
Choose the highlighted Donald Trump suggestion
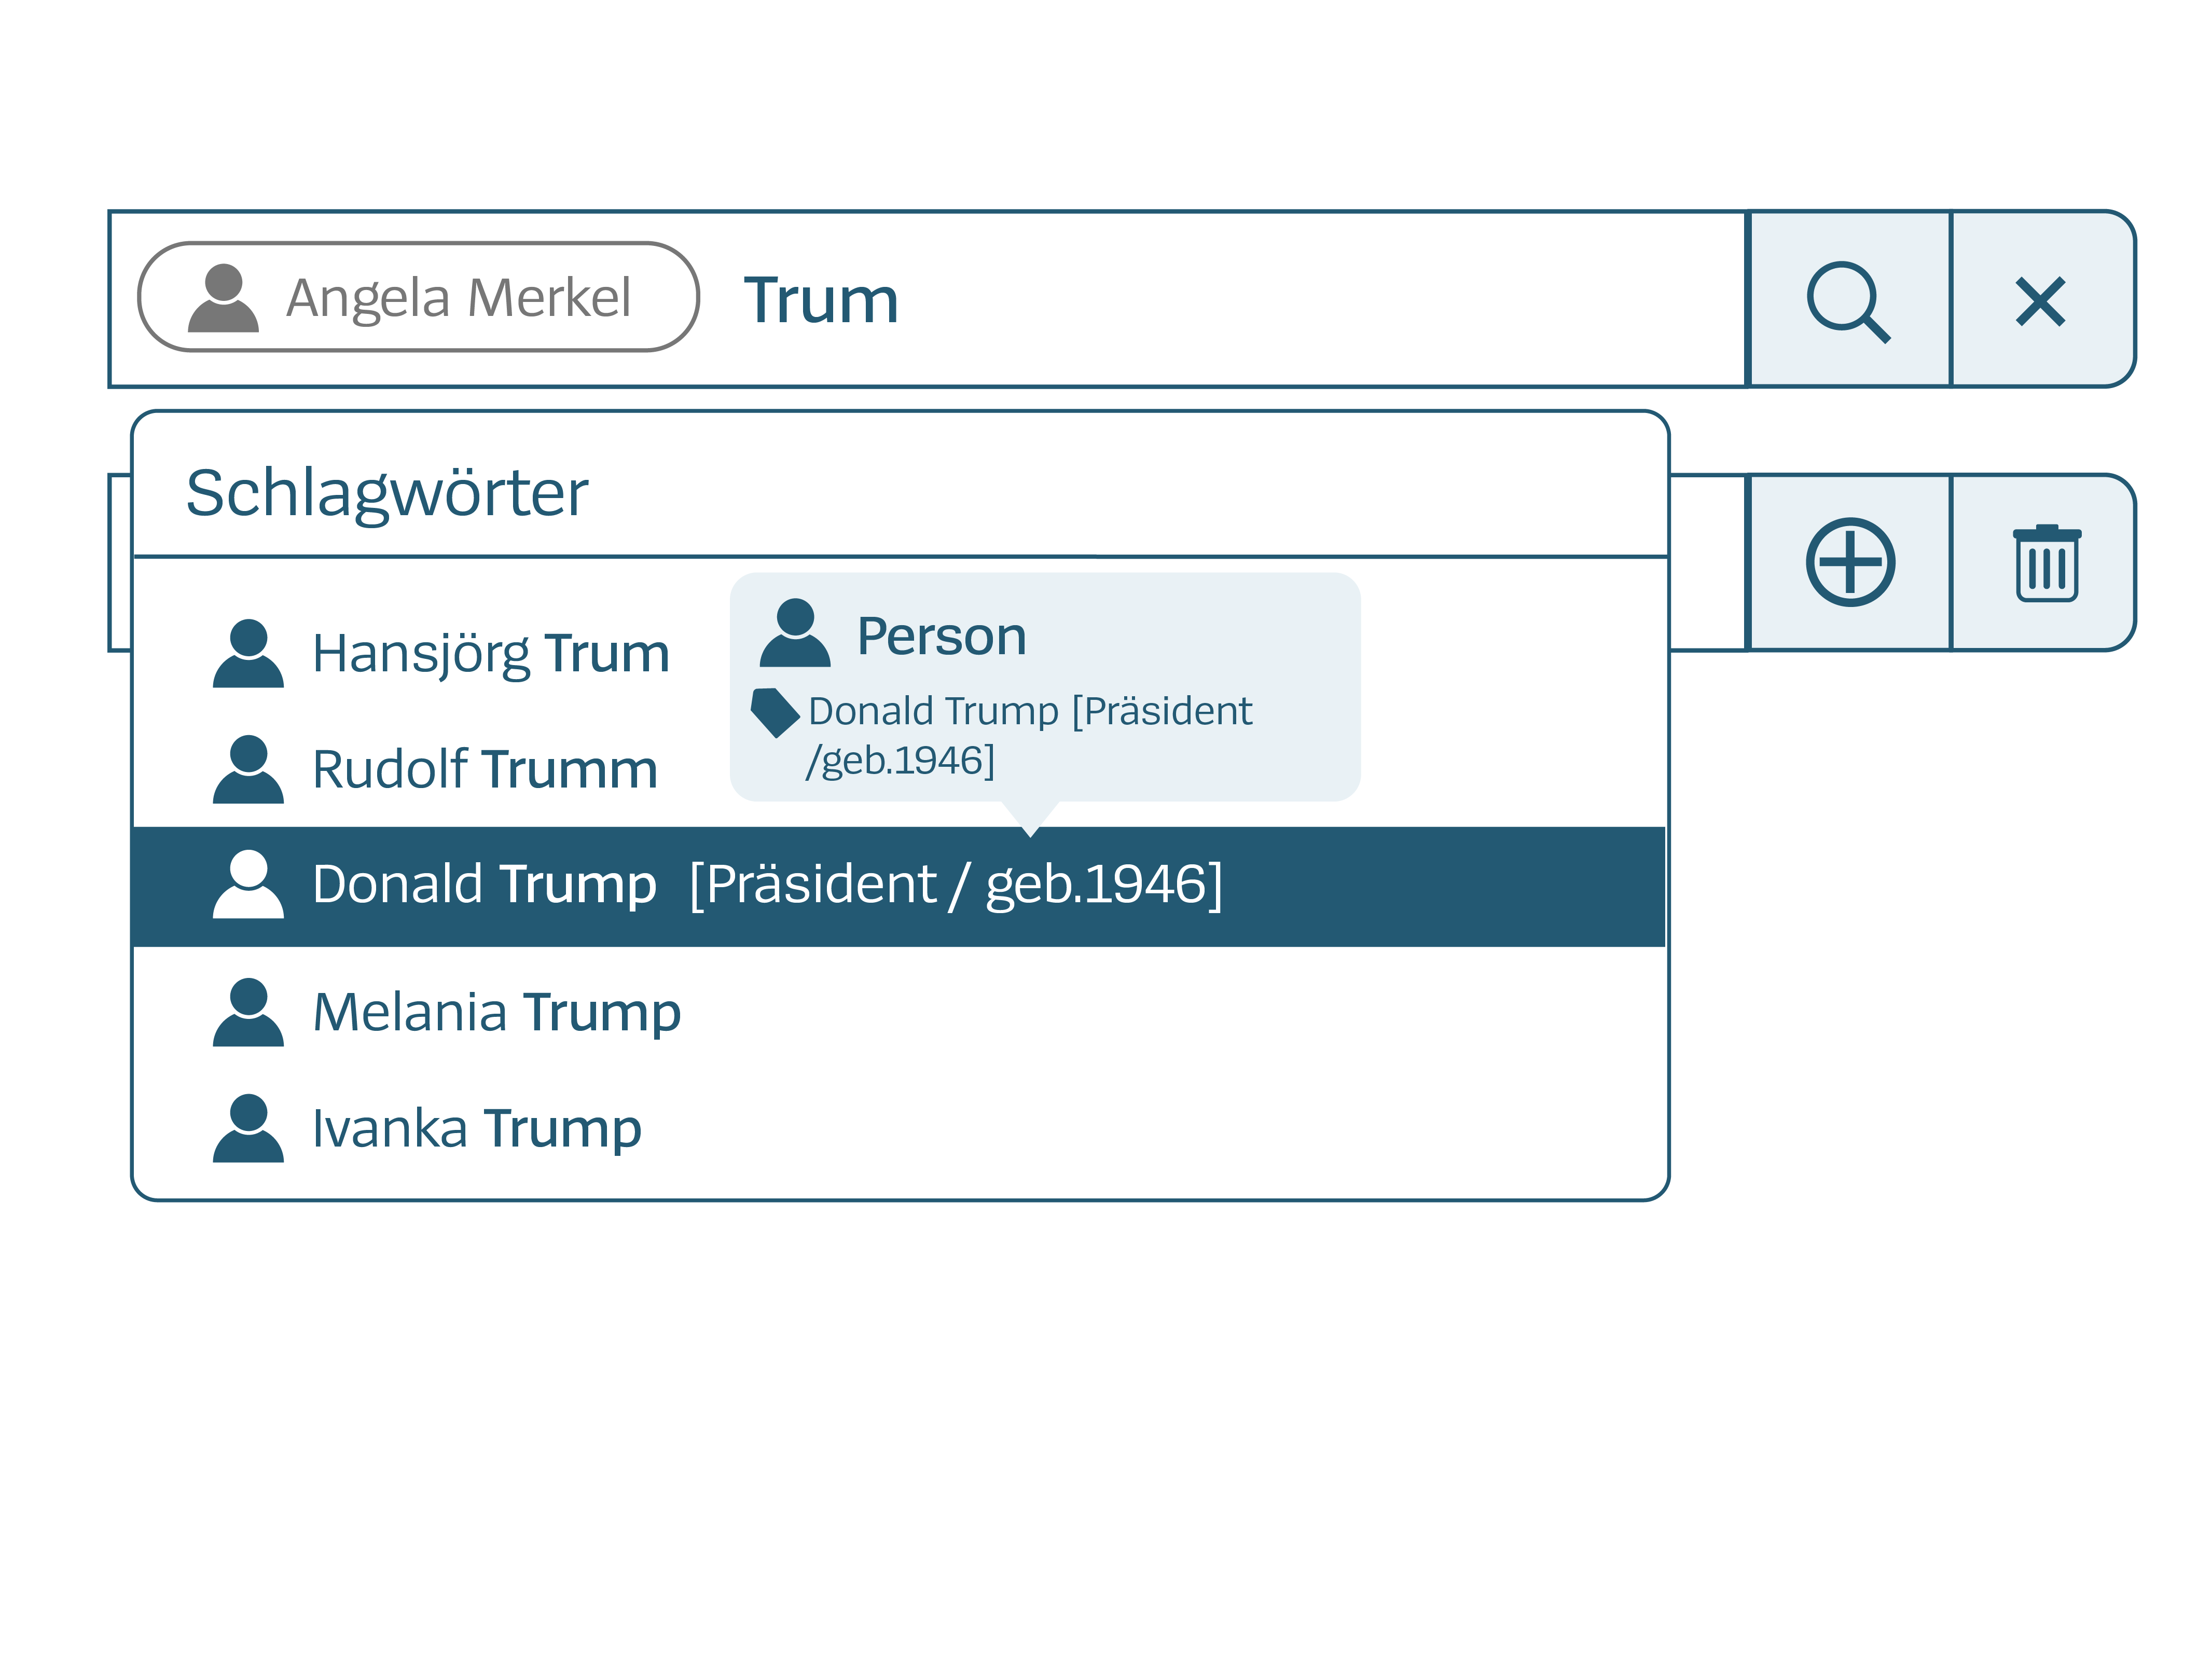(766, 885)
